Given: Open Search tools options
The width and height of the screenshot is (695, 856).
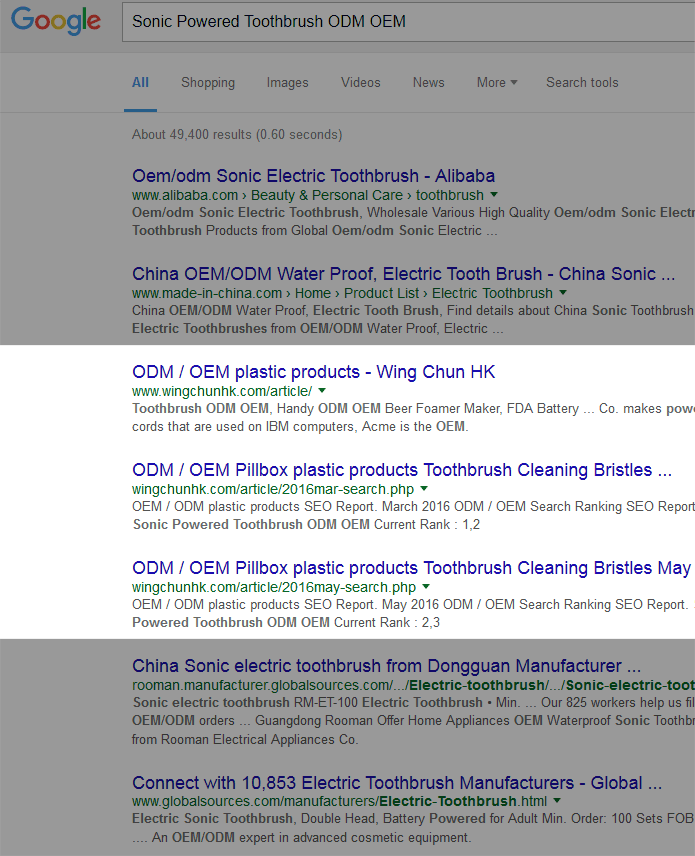Looking at the screenshot, I should [x=582, y=82].
